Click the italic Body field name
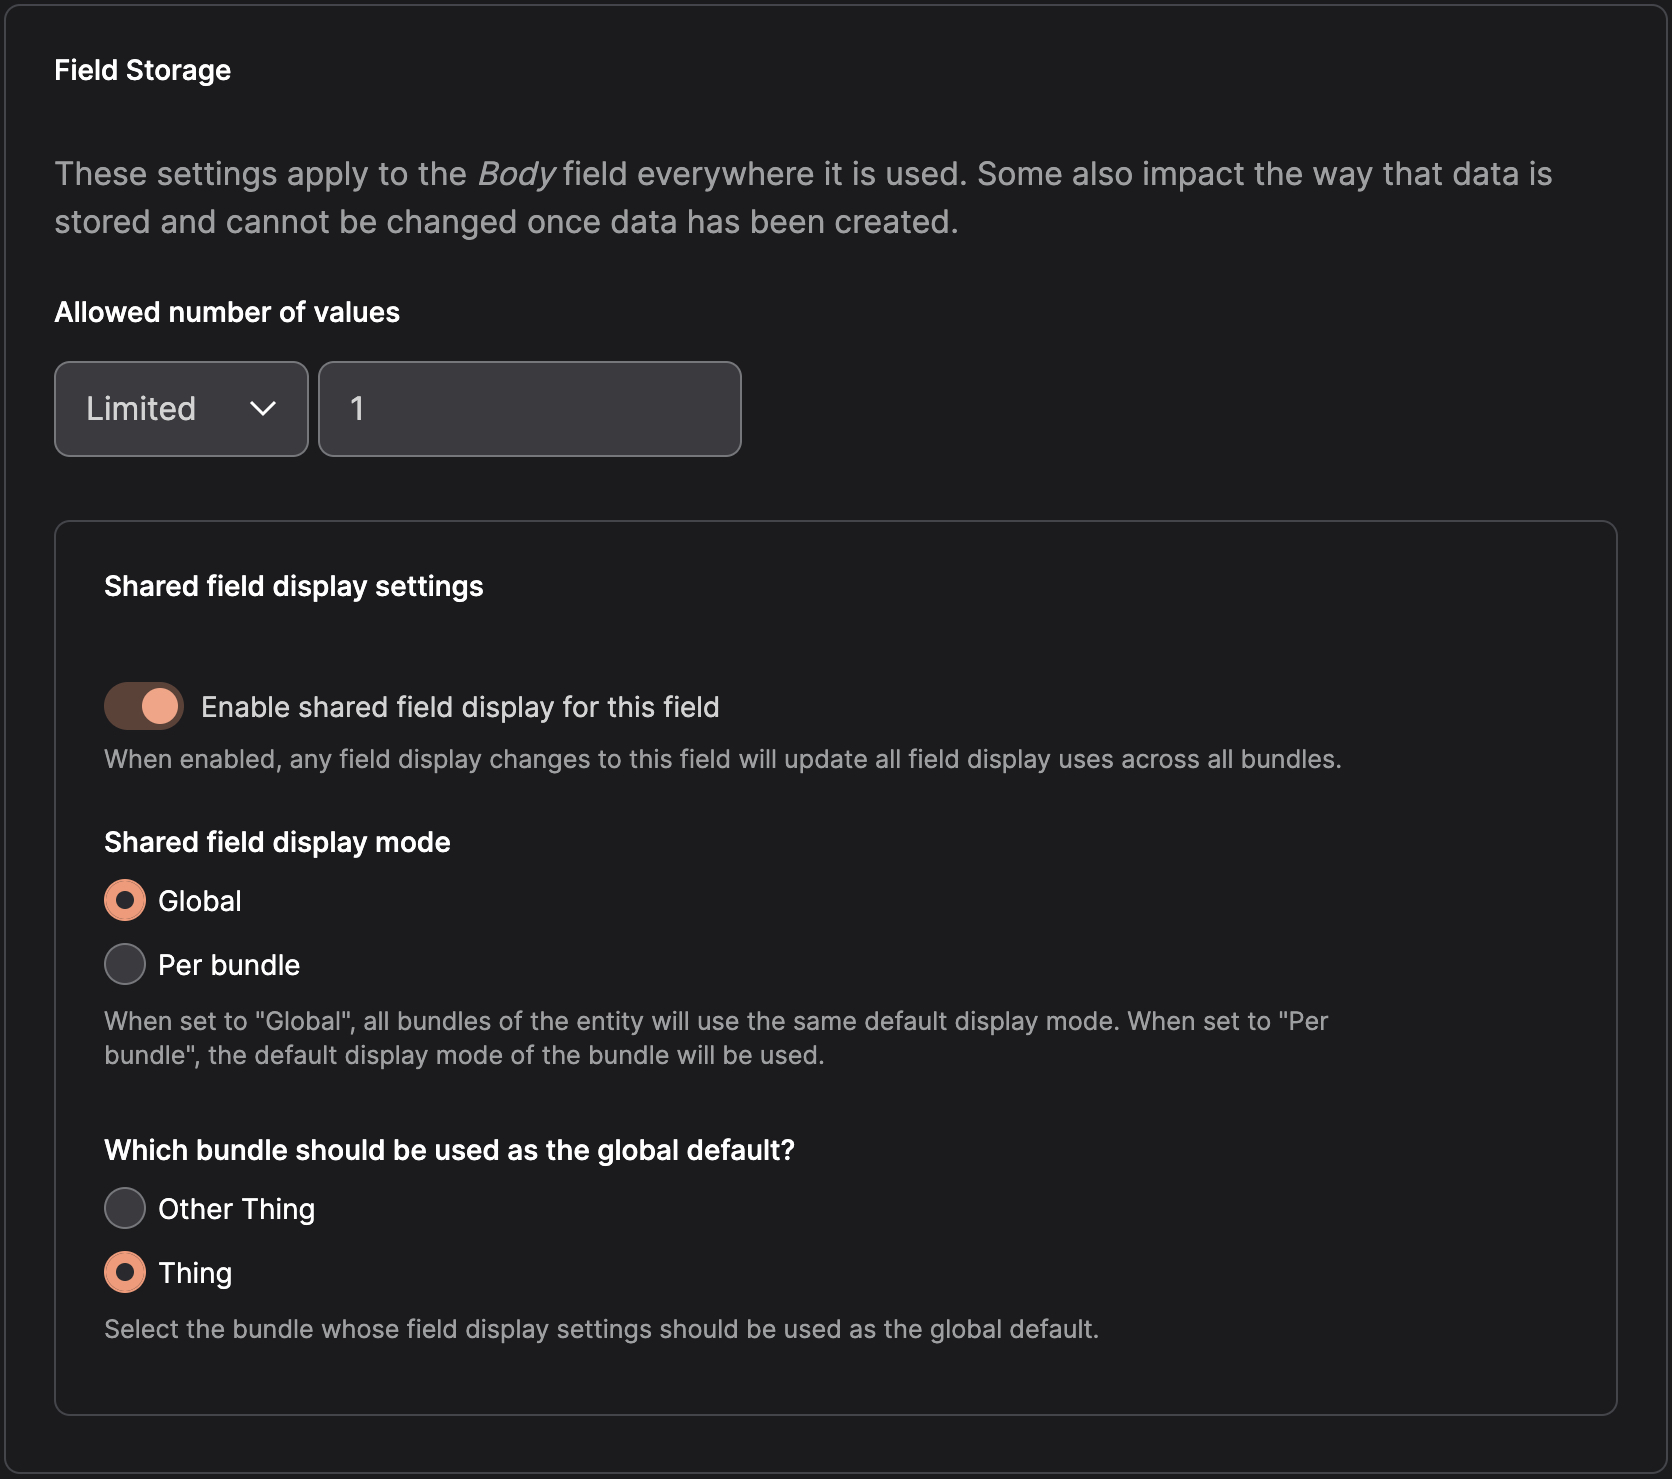 coord(516,174)
